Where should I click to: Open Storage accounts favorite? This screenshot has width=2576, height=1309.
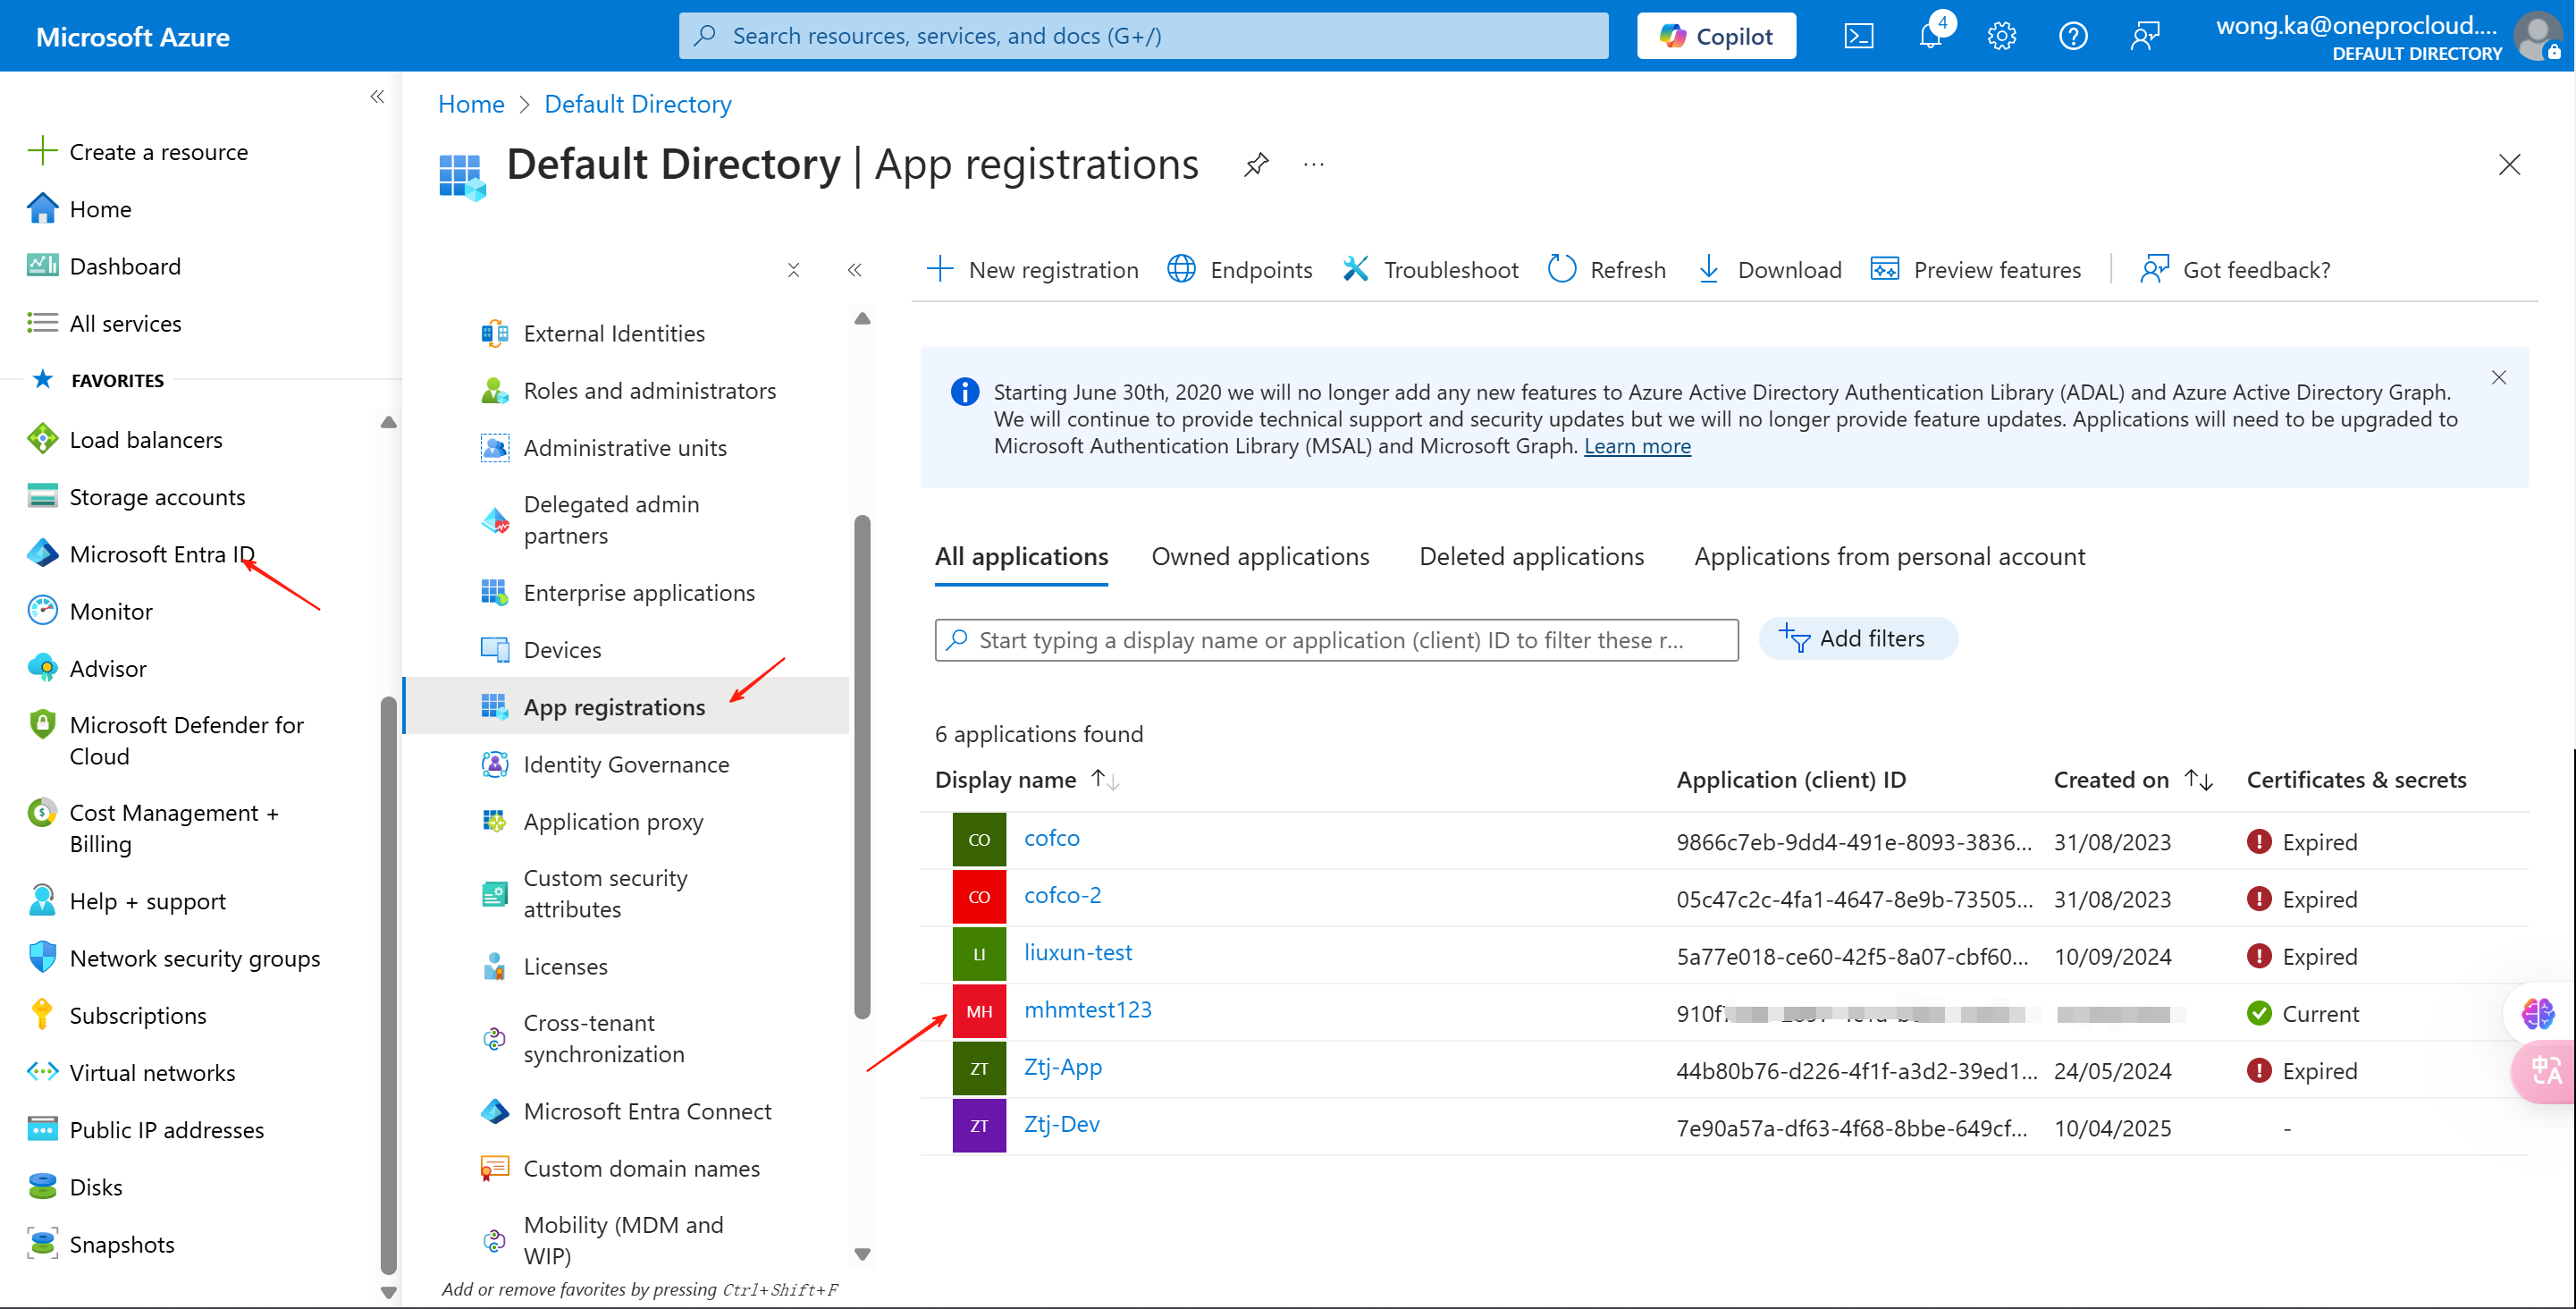157,496
